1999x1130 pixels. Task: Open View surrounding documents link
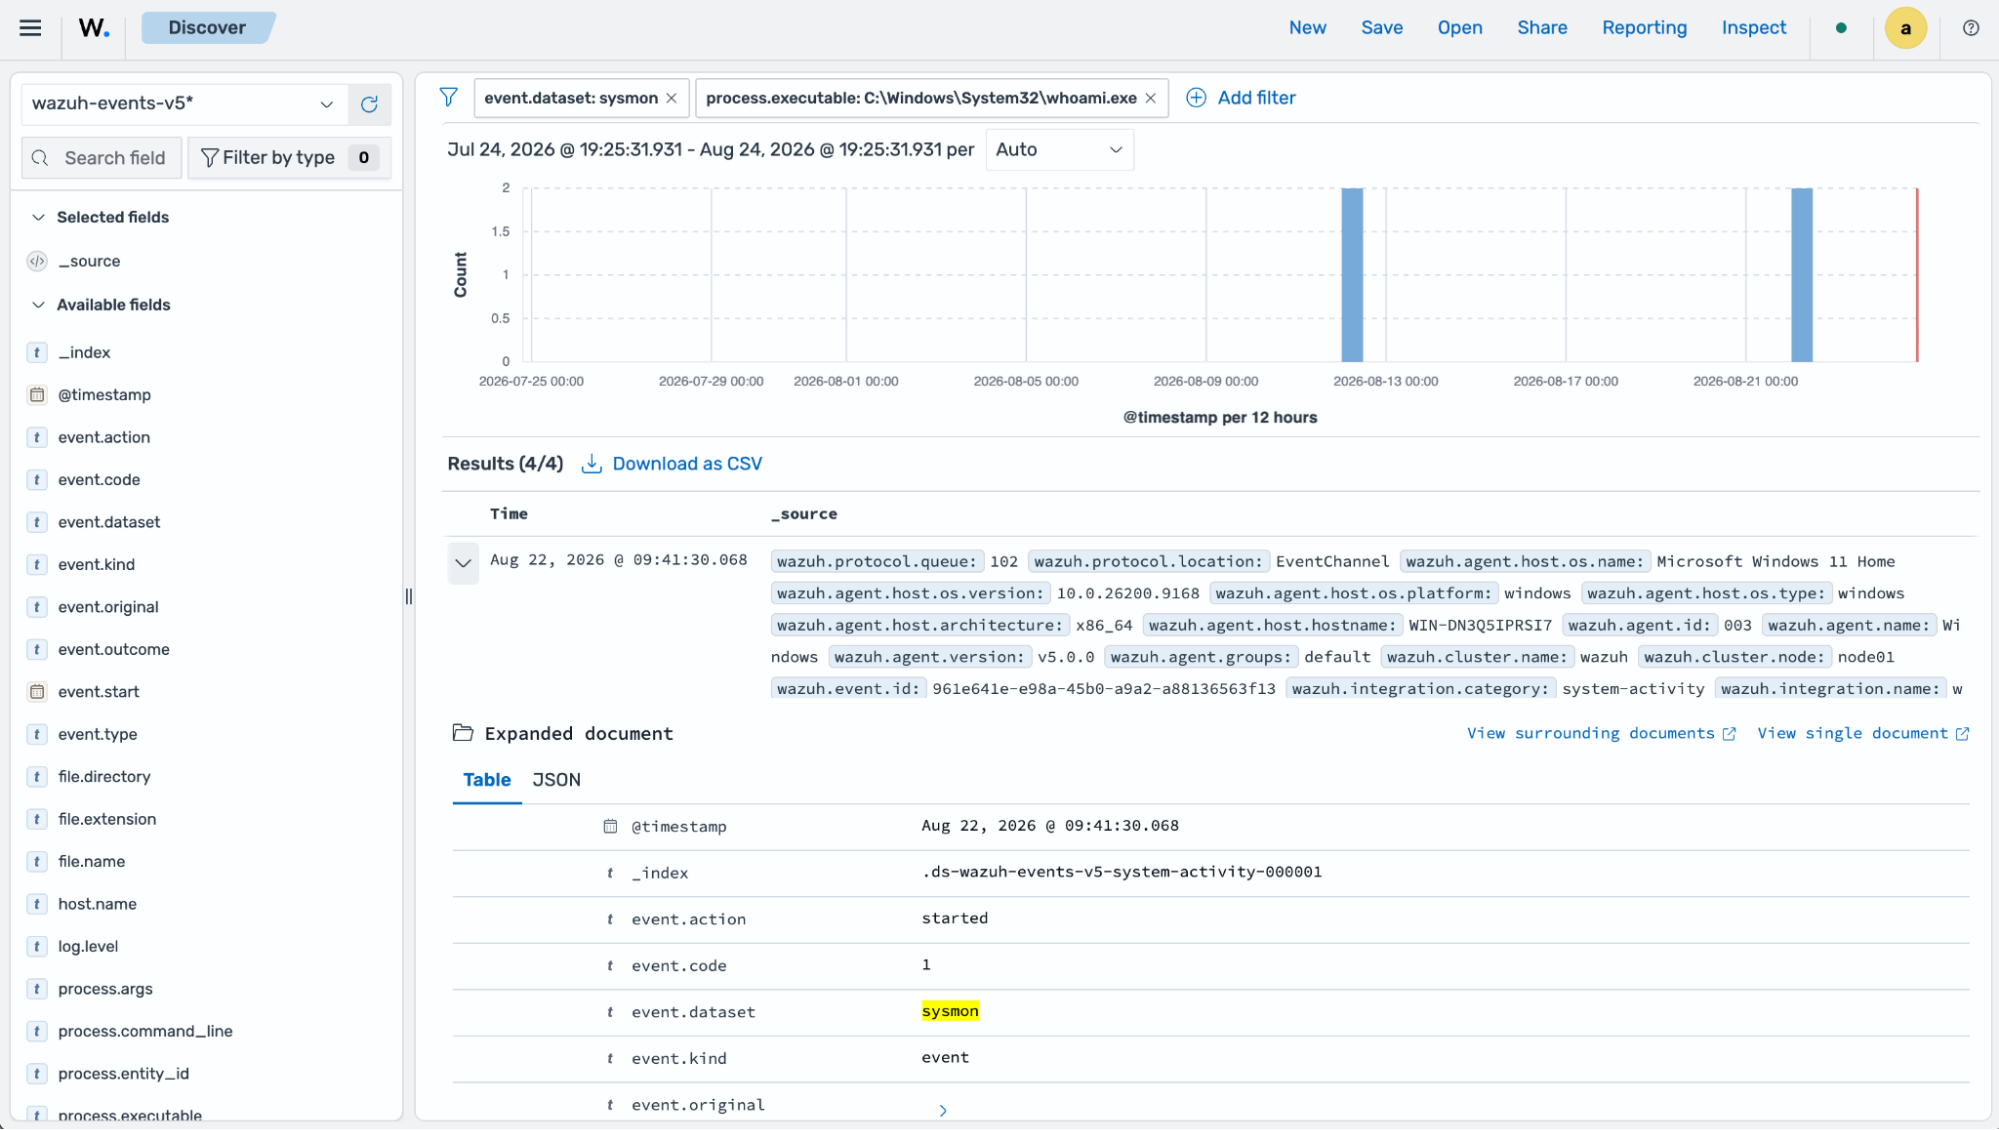(1600, 733)
